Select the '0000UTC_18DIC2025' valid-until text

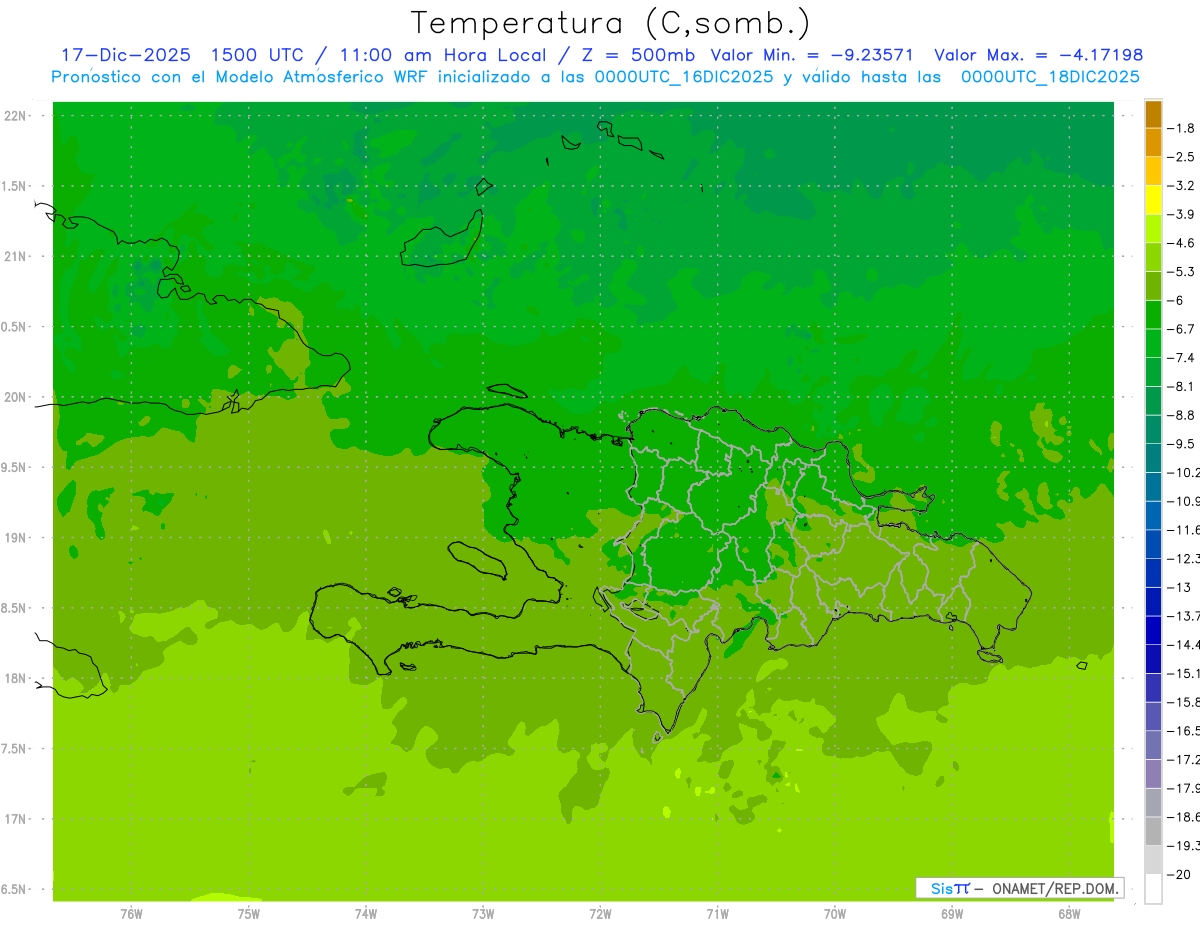point(1050,77)
